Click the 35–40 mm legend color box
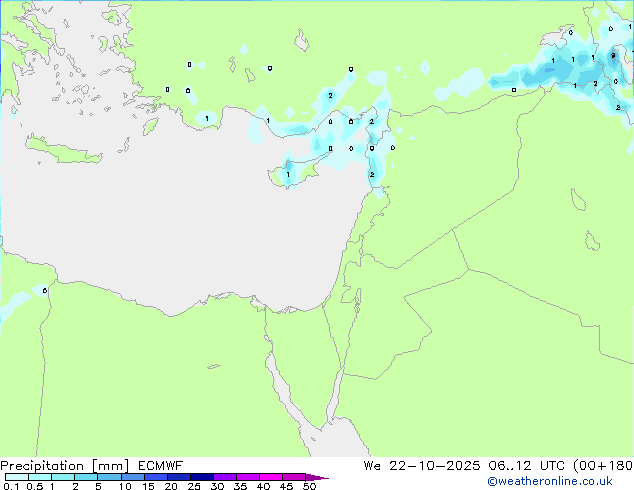 click(x=248, y=477)
